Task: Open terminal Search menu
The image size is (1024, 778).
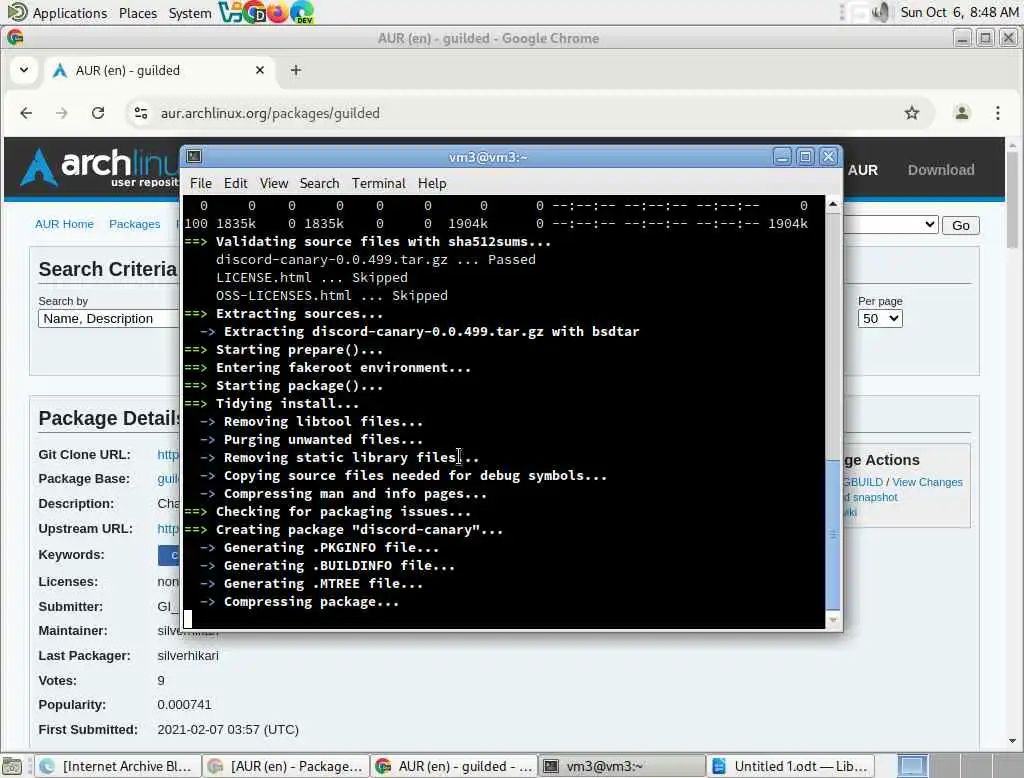Action: click(x=319, y=184)
